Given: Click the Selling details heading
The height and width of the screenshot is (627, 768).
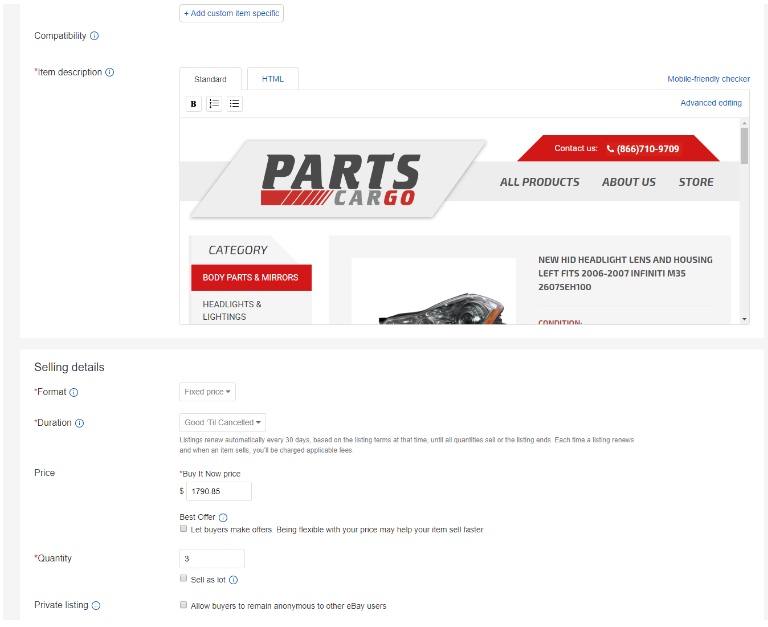Looking at the screenshot, I should point(69,367).
